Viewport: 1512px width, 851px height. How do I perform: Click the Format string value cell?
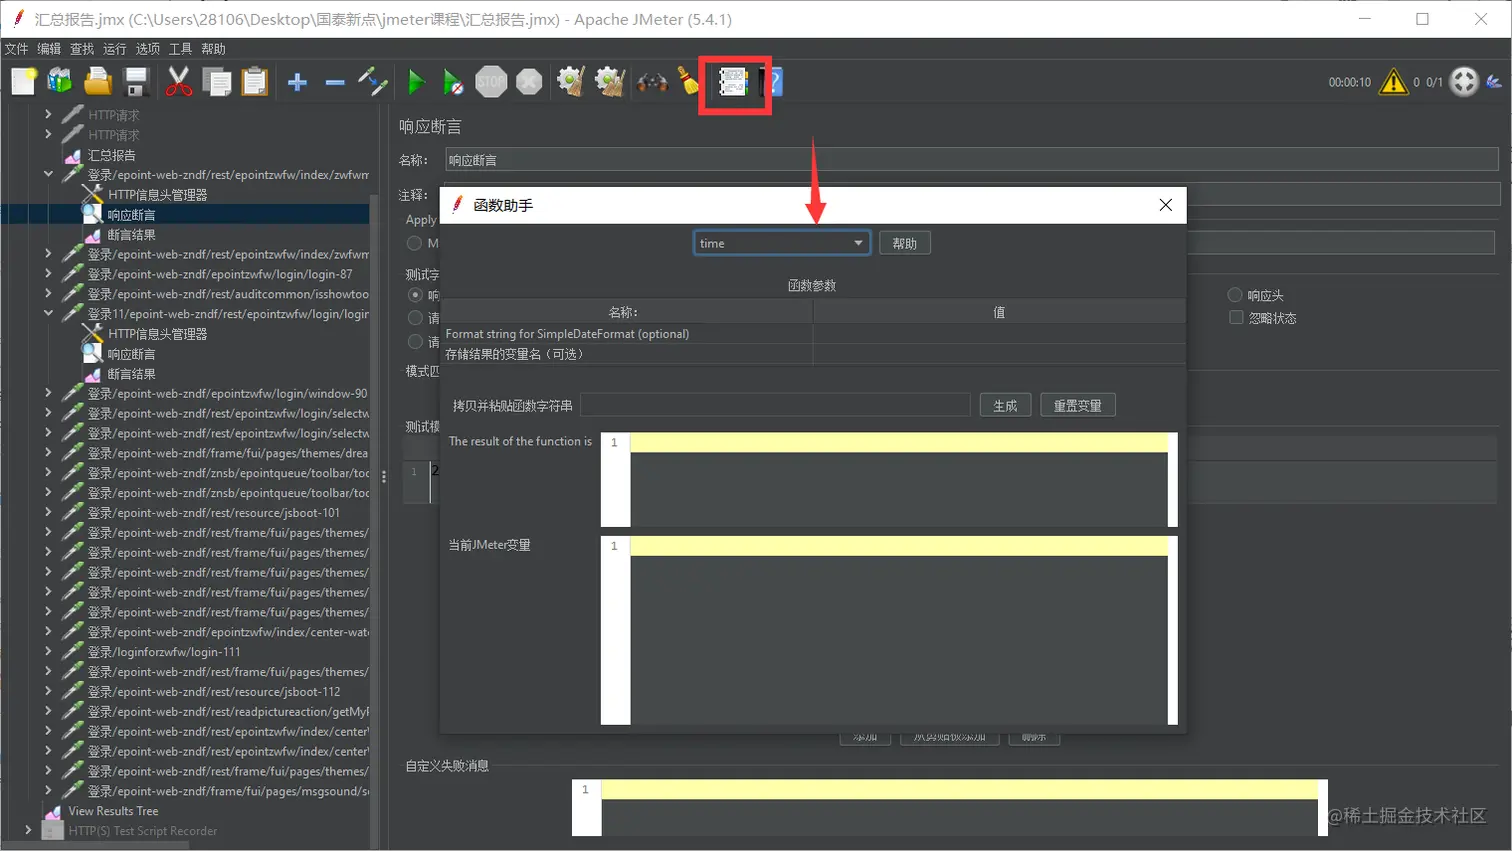(999, 334)
